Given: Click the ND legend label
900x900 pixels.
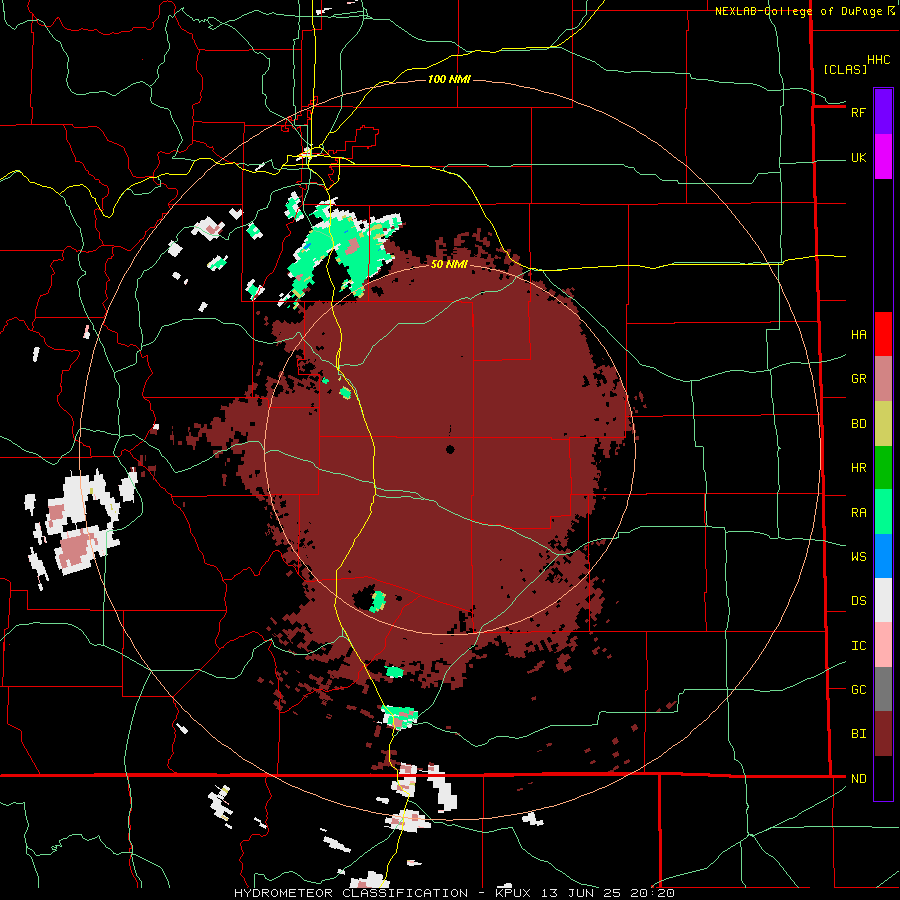Looking at the screenshot, I should pyautogui.click(x=858, y=779).
